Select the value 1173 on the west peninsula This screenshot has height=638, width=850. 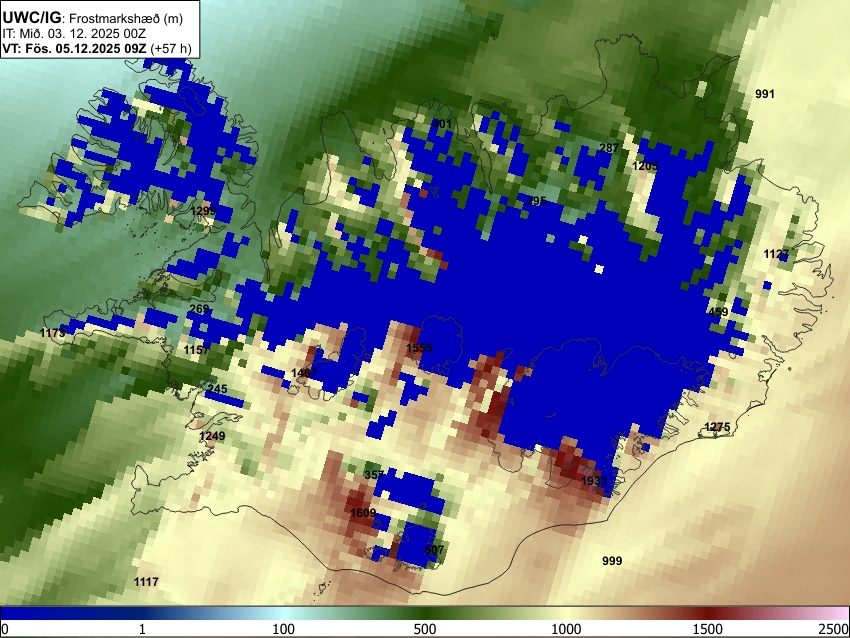pos(53,332)
